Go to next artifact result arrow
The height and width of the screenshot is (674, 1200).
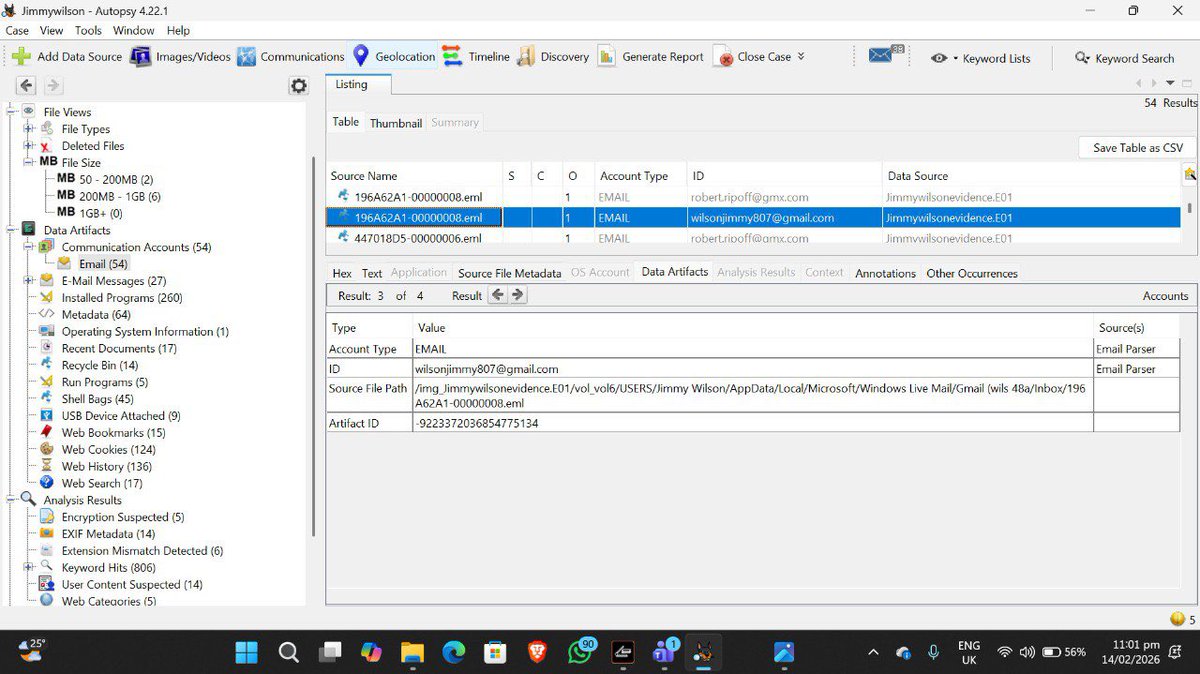tap(517, 295)
